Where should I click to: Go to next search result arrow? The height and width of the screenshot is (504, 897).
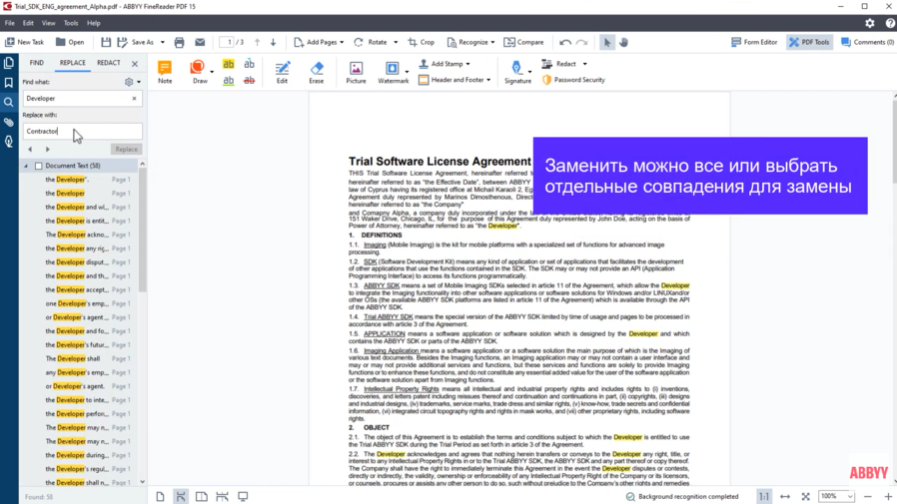(x=47, y=149)
